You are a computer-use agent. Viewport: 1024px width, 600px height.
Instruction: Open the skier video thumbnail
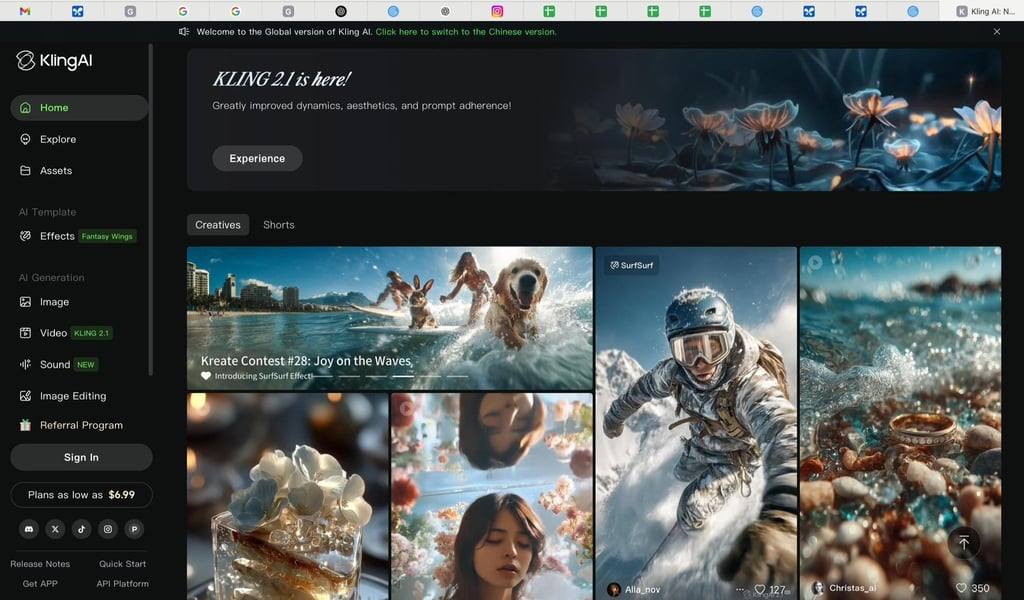[696, 423]
